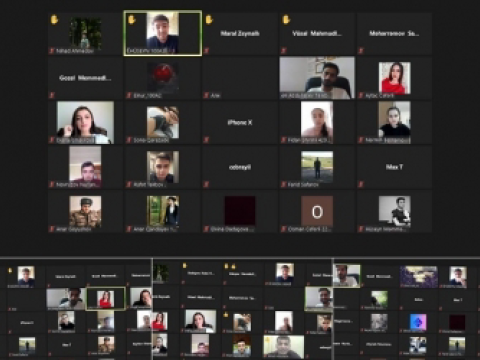The width and height of the screenshot is (480, 360).
Task: Click the Maral Zeynalli name text
Action: click(240, 33)
